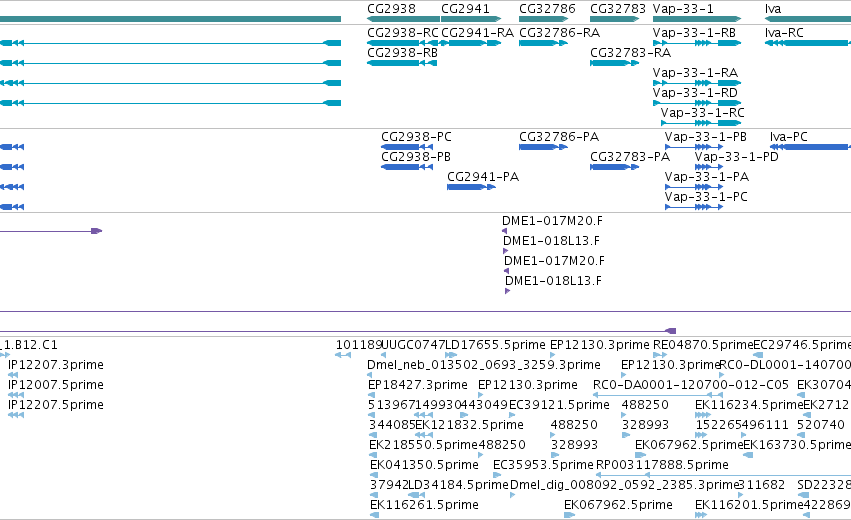This screenshot has height=520, width=851.
Task: Click EST label EK121832.5prime
Action: (x=469, y=425)
